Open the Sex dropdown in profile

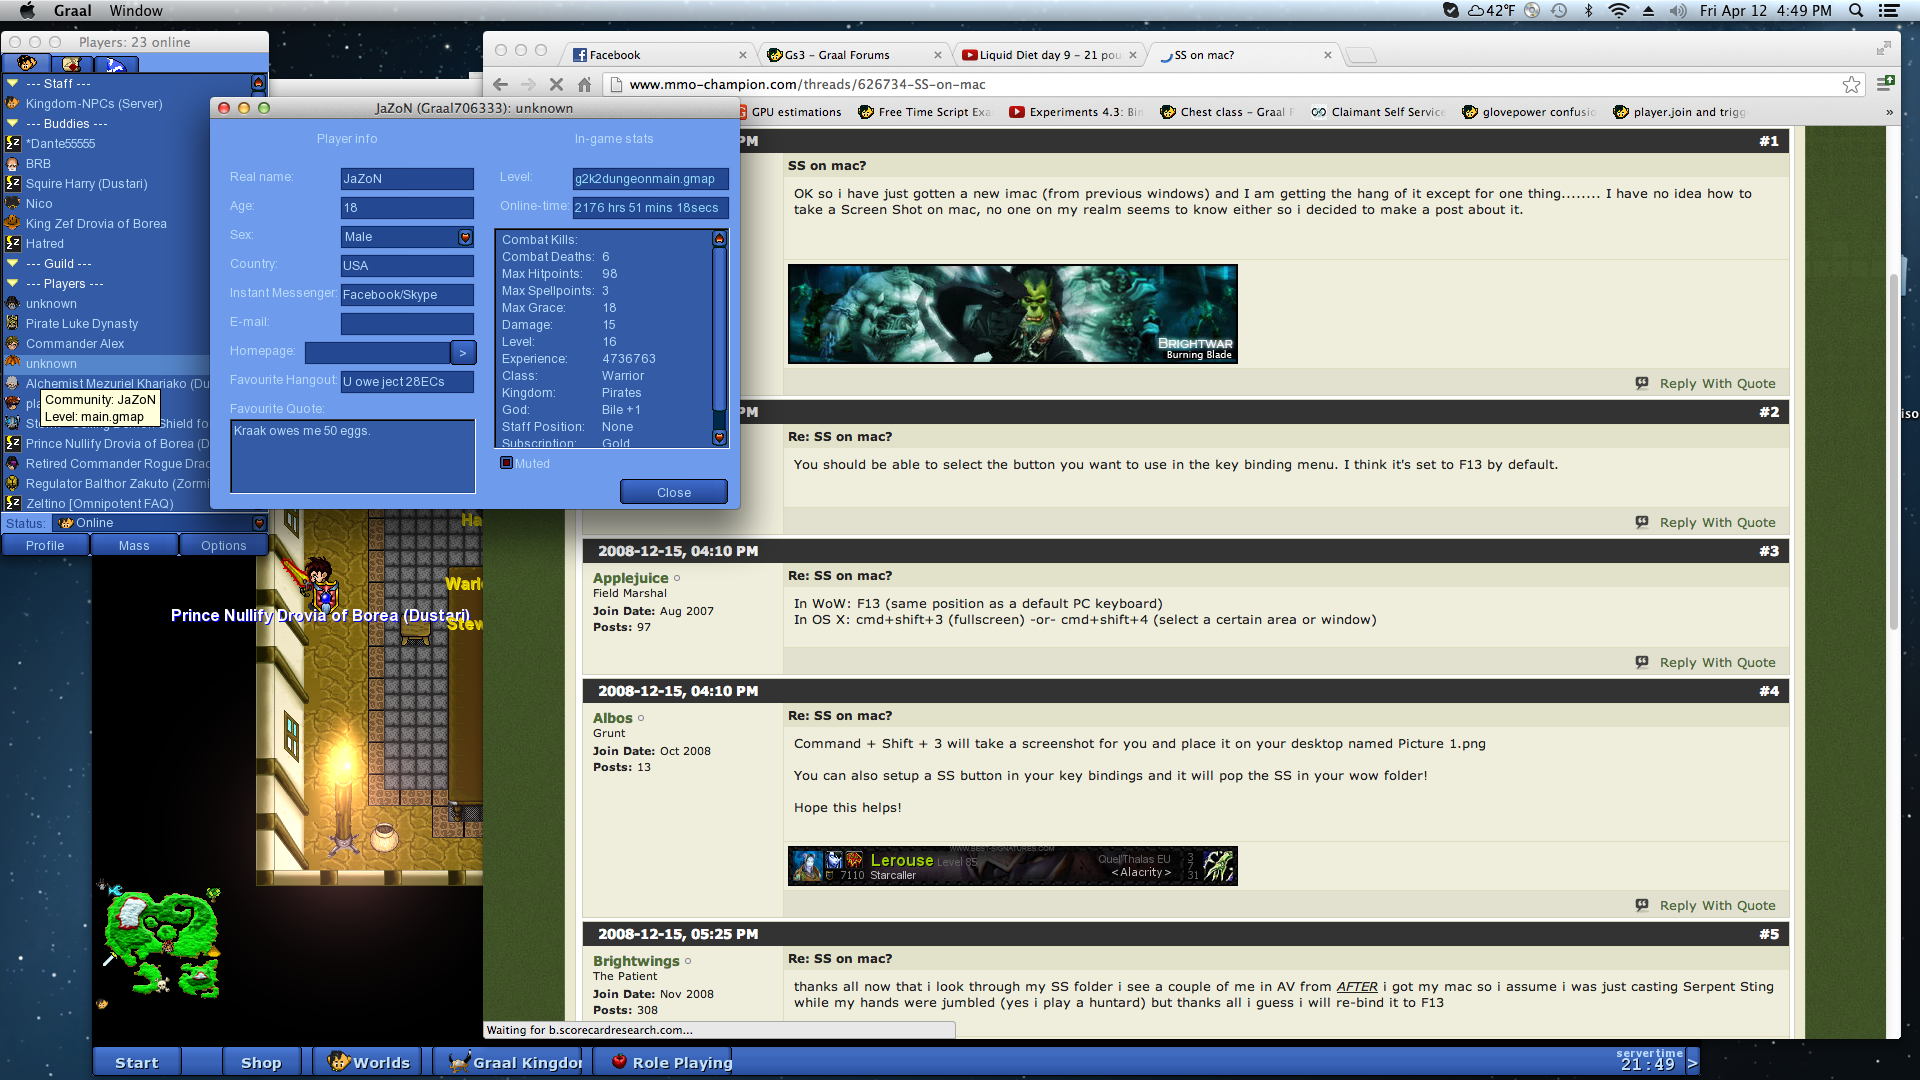tap(465, 237)
